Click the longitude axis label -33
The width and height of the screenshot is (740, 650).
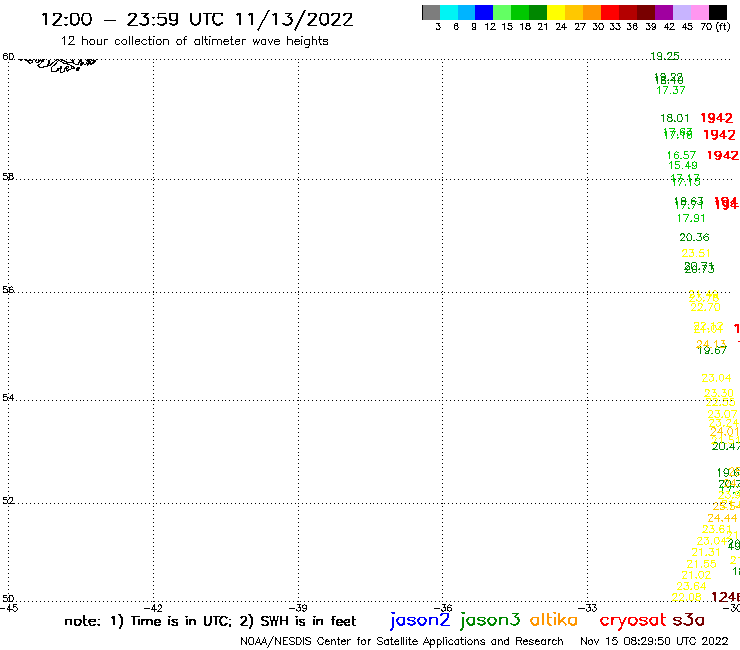pyautogui.click(x=588, y=608)
